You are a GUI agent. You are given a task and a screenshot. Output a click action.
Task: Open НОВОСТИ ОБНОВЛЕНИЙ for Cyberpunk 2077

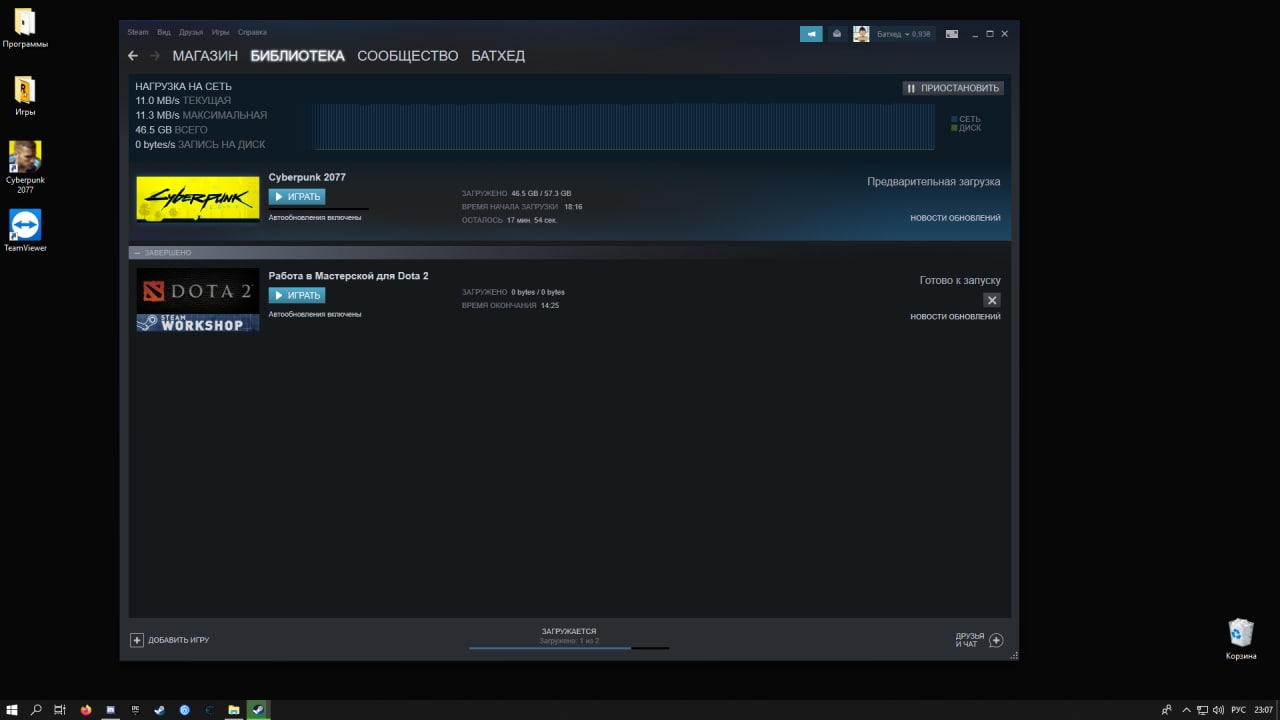(x=955, y=218)
